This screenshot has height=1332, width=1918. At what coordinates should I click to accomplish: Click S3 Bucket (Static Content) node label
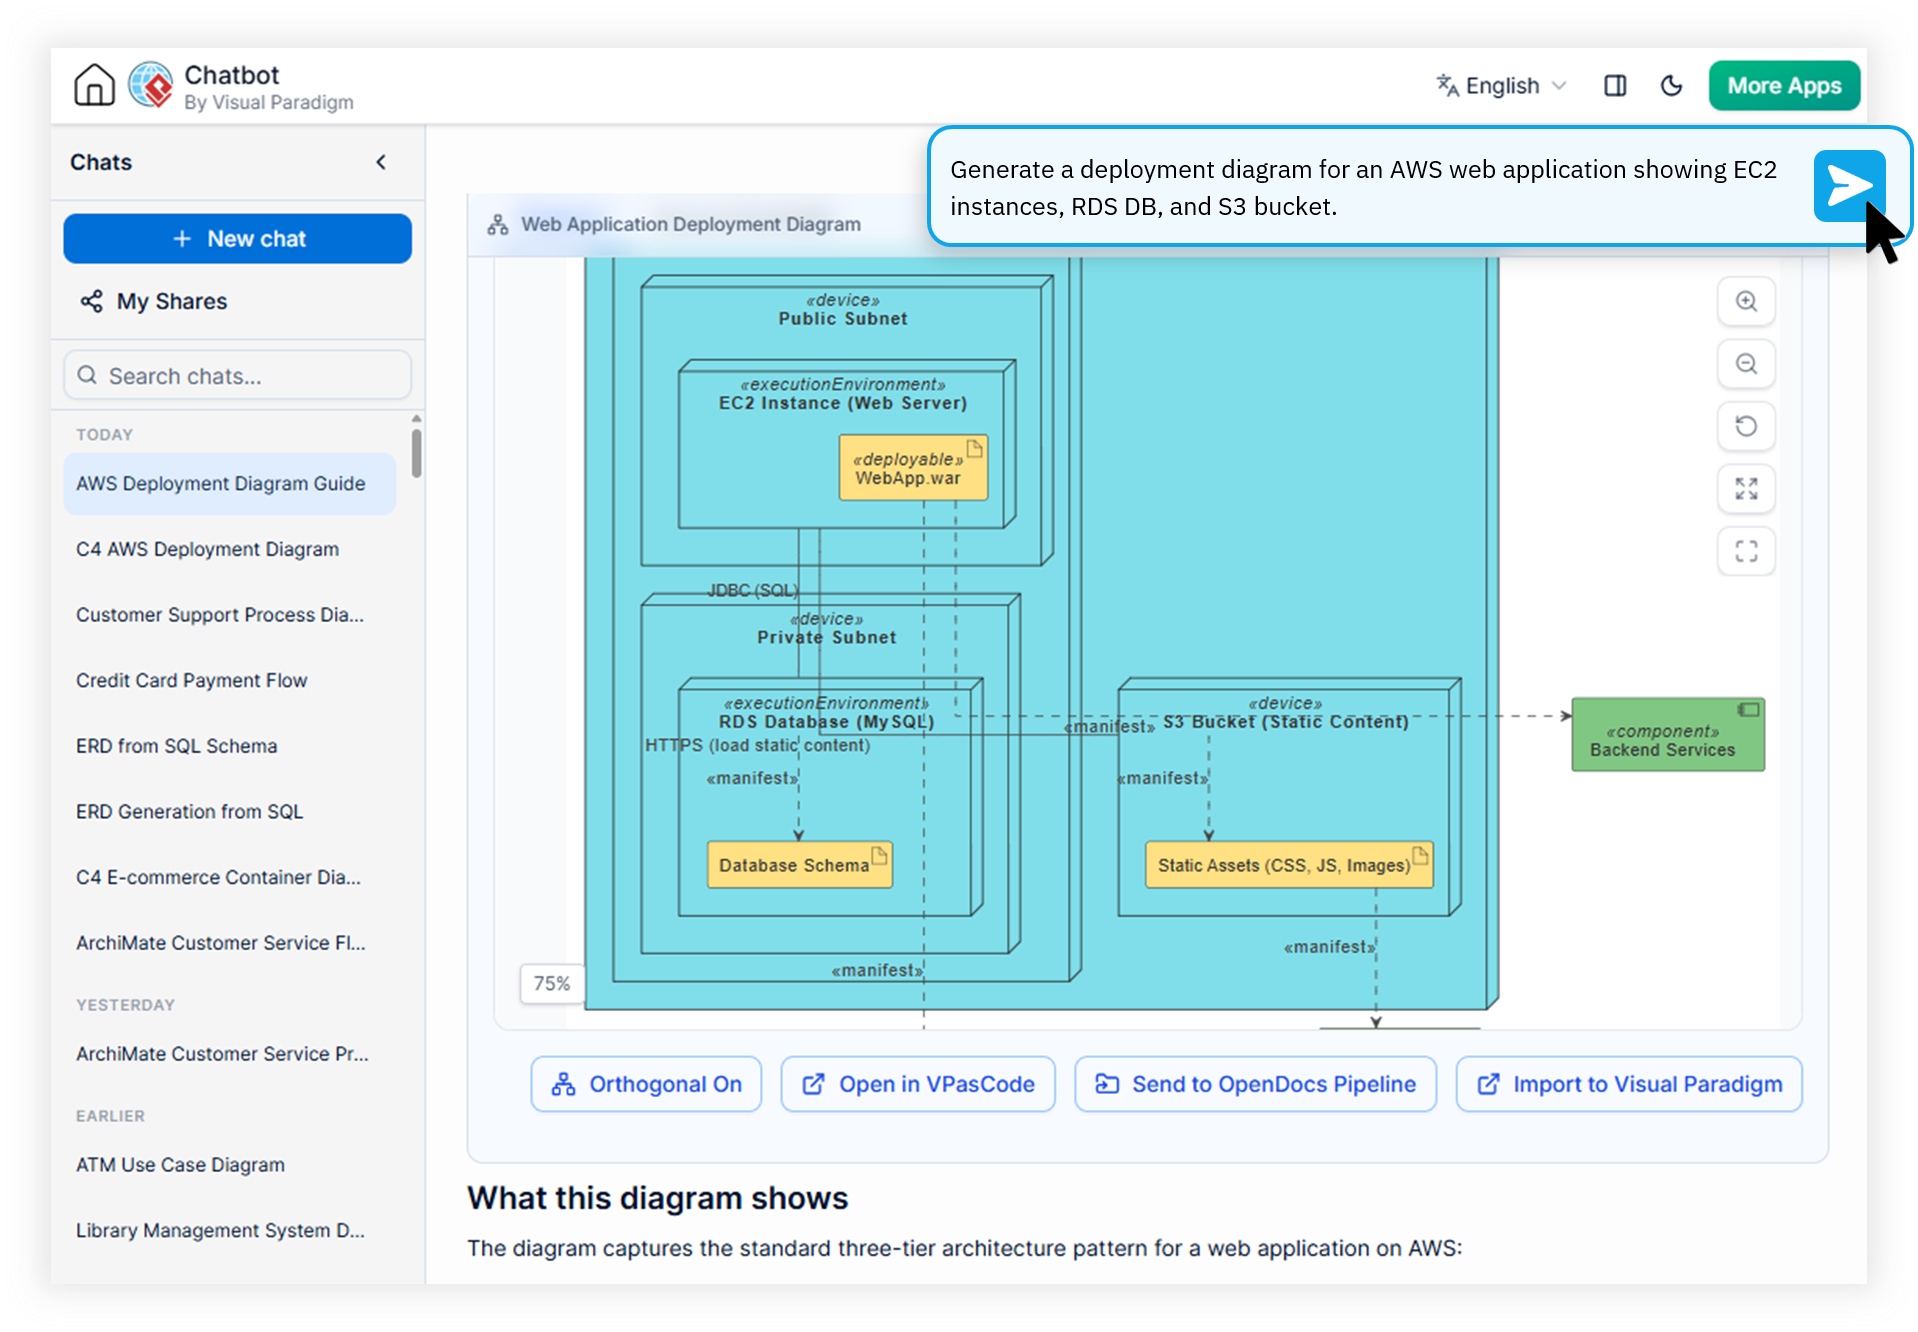(1286, 722)
